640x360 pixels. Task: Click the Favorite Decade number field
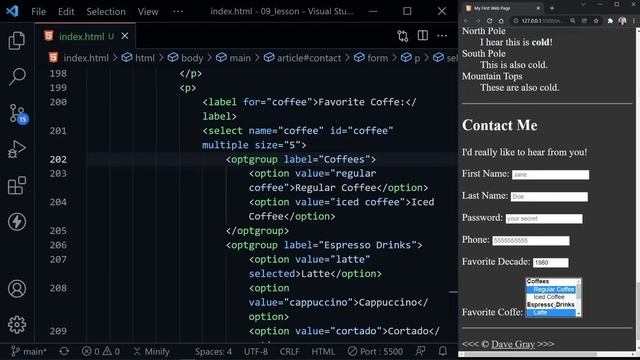pyautogui.click(x=550, y=263)
